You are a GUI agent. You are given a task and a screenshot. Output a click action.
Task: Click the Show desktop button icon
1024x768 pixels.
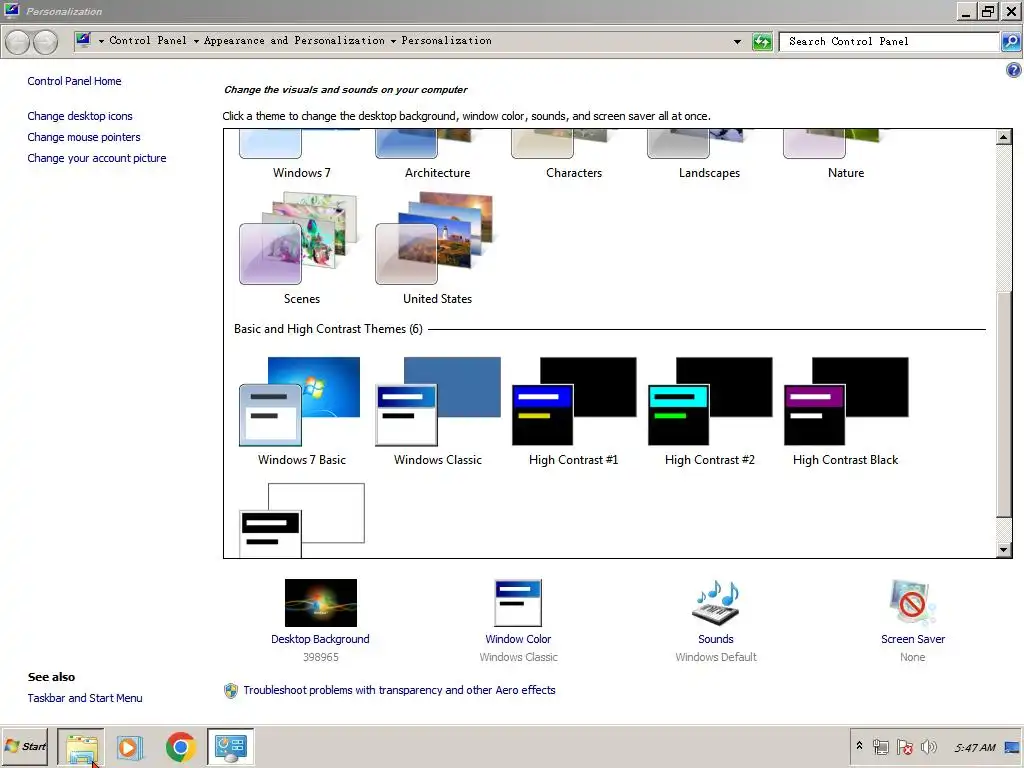coord(1012,746)
